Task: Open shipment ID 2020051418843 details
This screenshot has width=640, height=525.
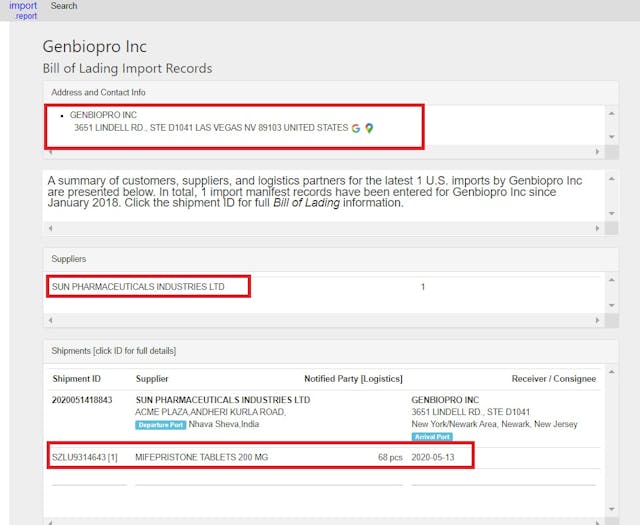Action: pyautogui.click(x=82, y=400)
